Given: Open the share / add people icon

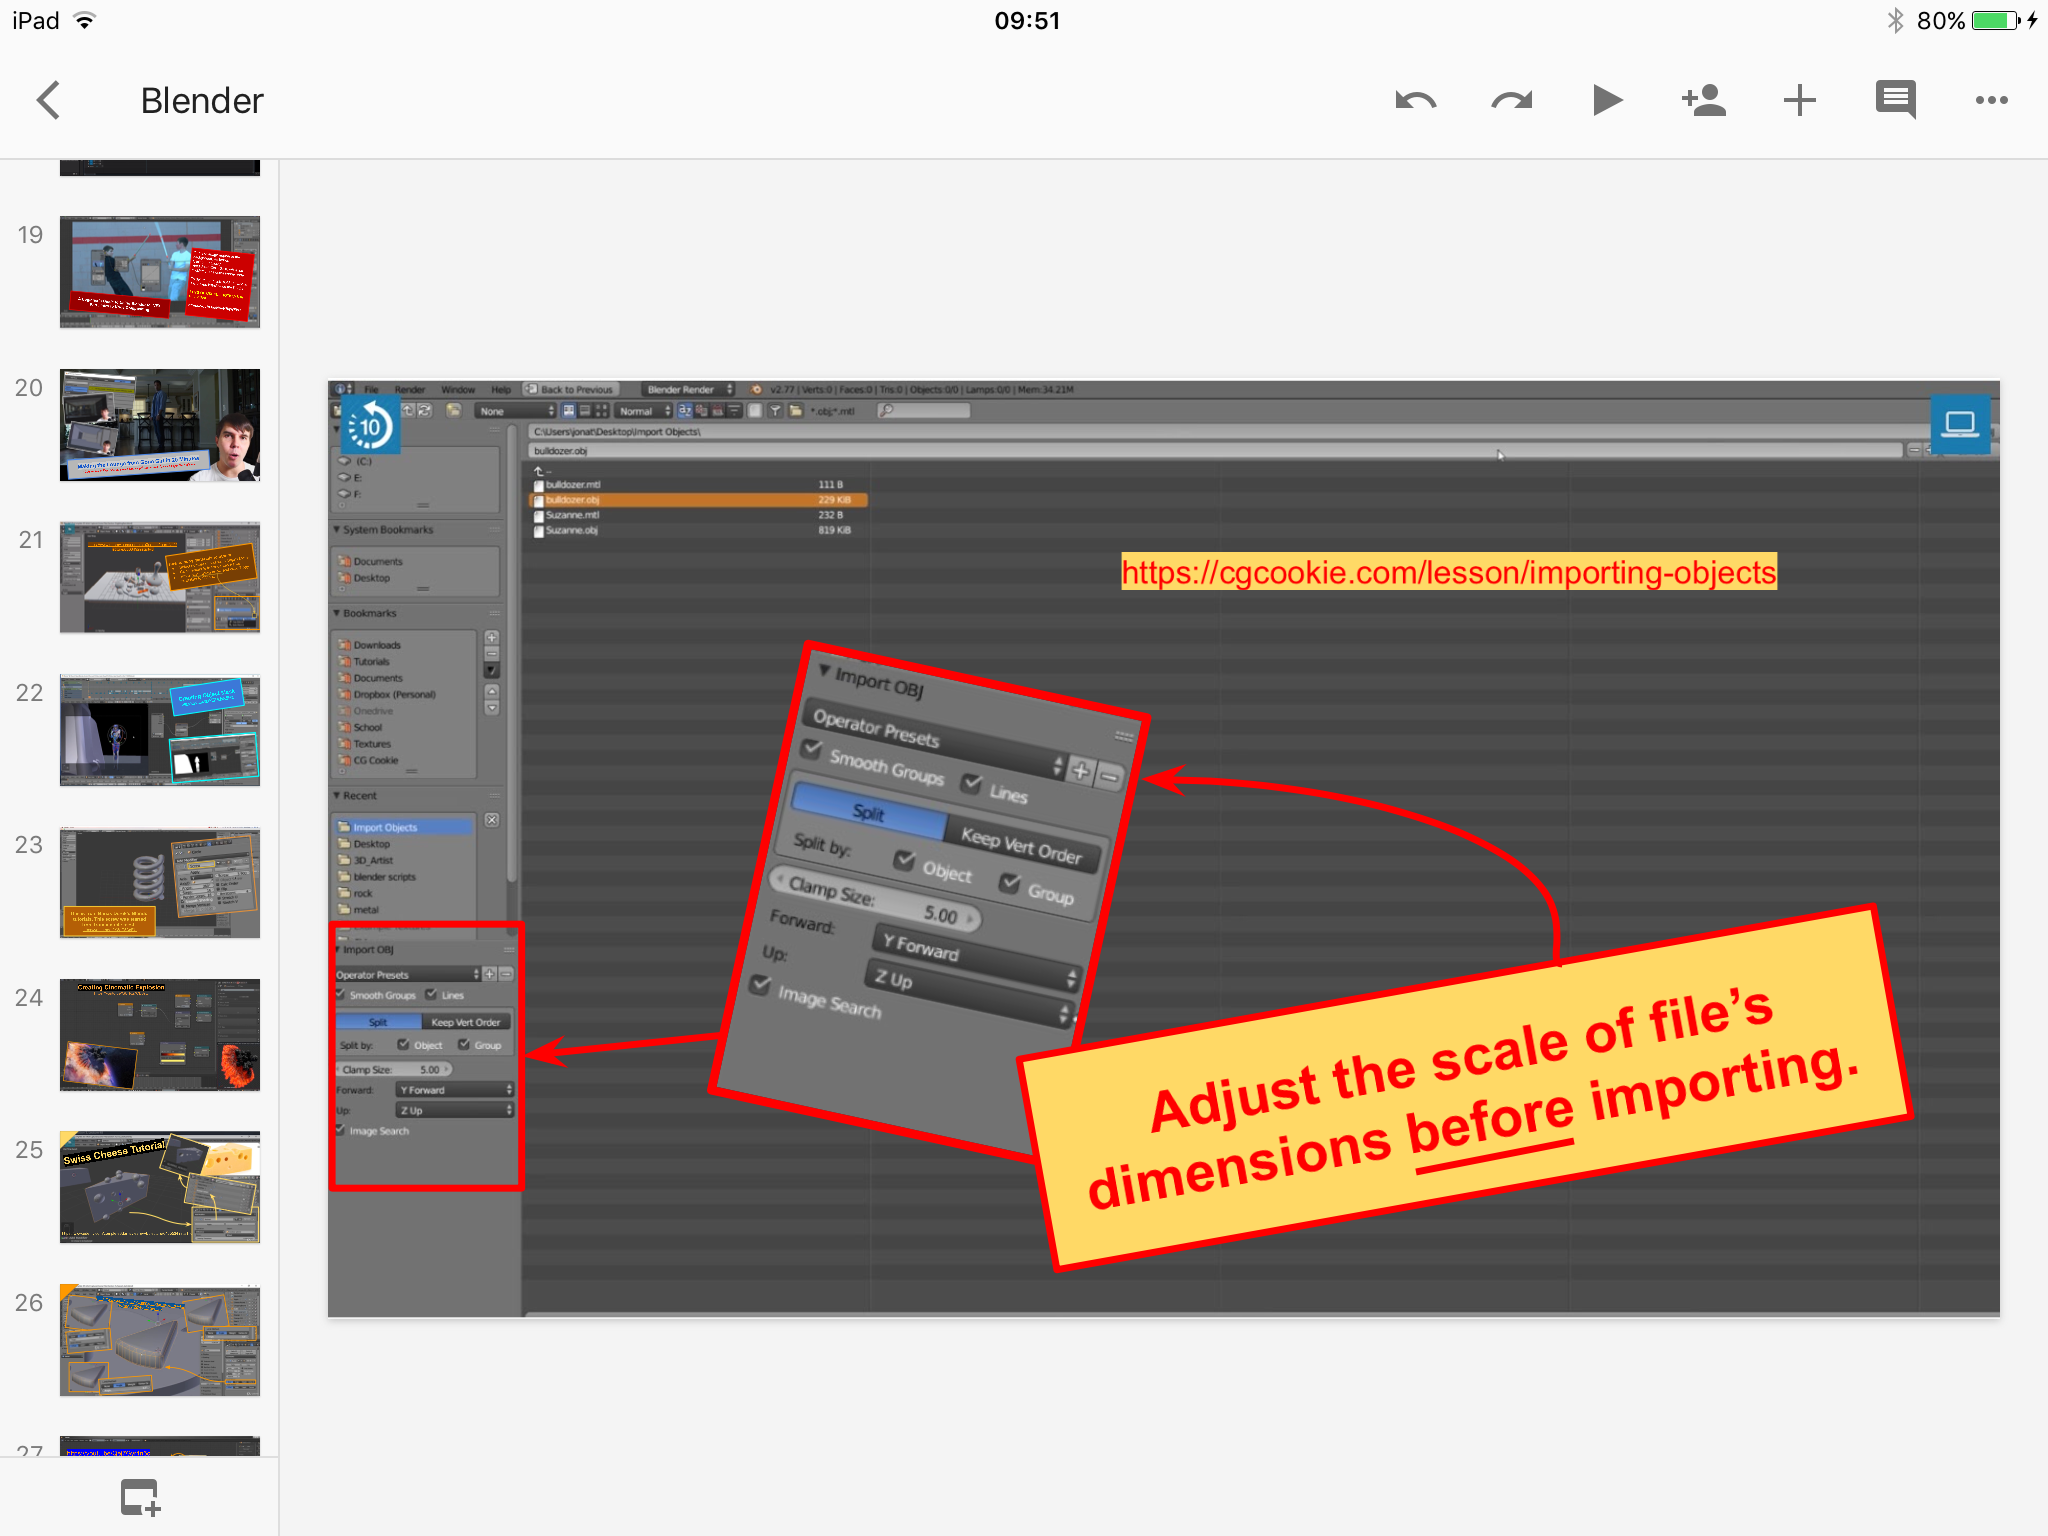Looking at the screenshot, I should point(1703,100).
